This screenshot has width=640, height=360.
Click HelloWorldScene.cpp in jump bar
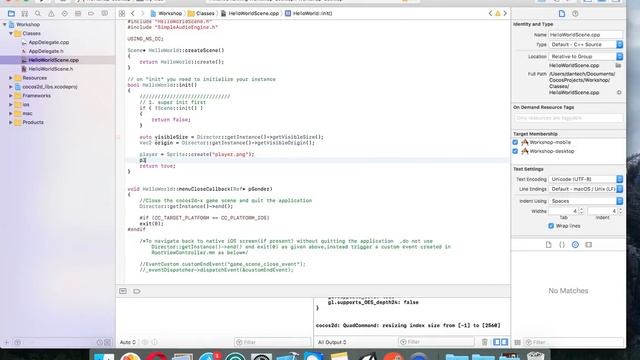[250, 13]
